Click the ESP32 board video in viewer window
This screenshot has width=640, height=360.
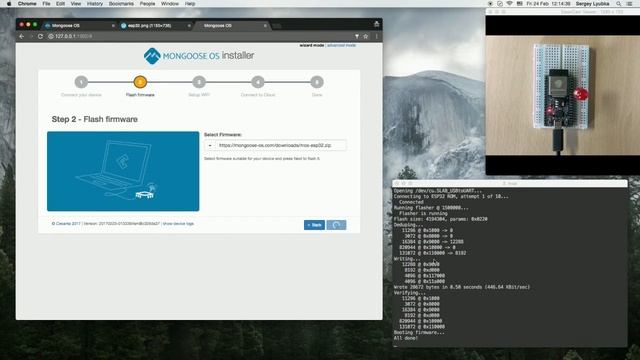pos(562,95)
